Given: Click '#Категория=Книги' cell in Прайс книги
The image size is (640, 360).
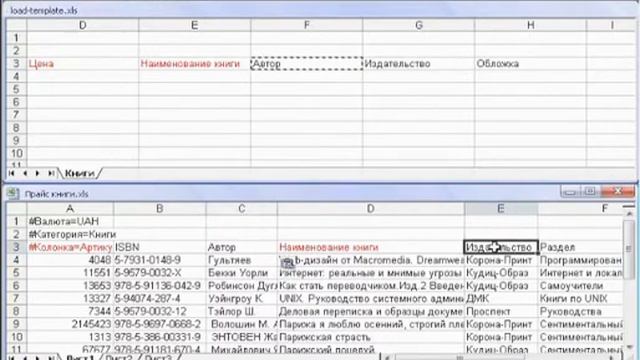Looking at the screenshot, I should pyautogui.click(x=70, y=234).
